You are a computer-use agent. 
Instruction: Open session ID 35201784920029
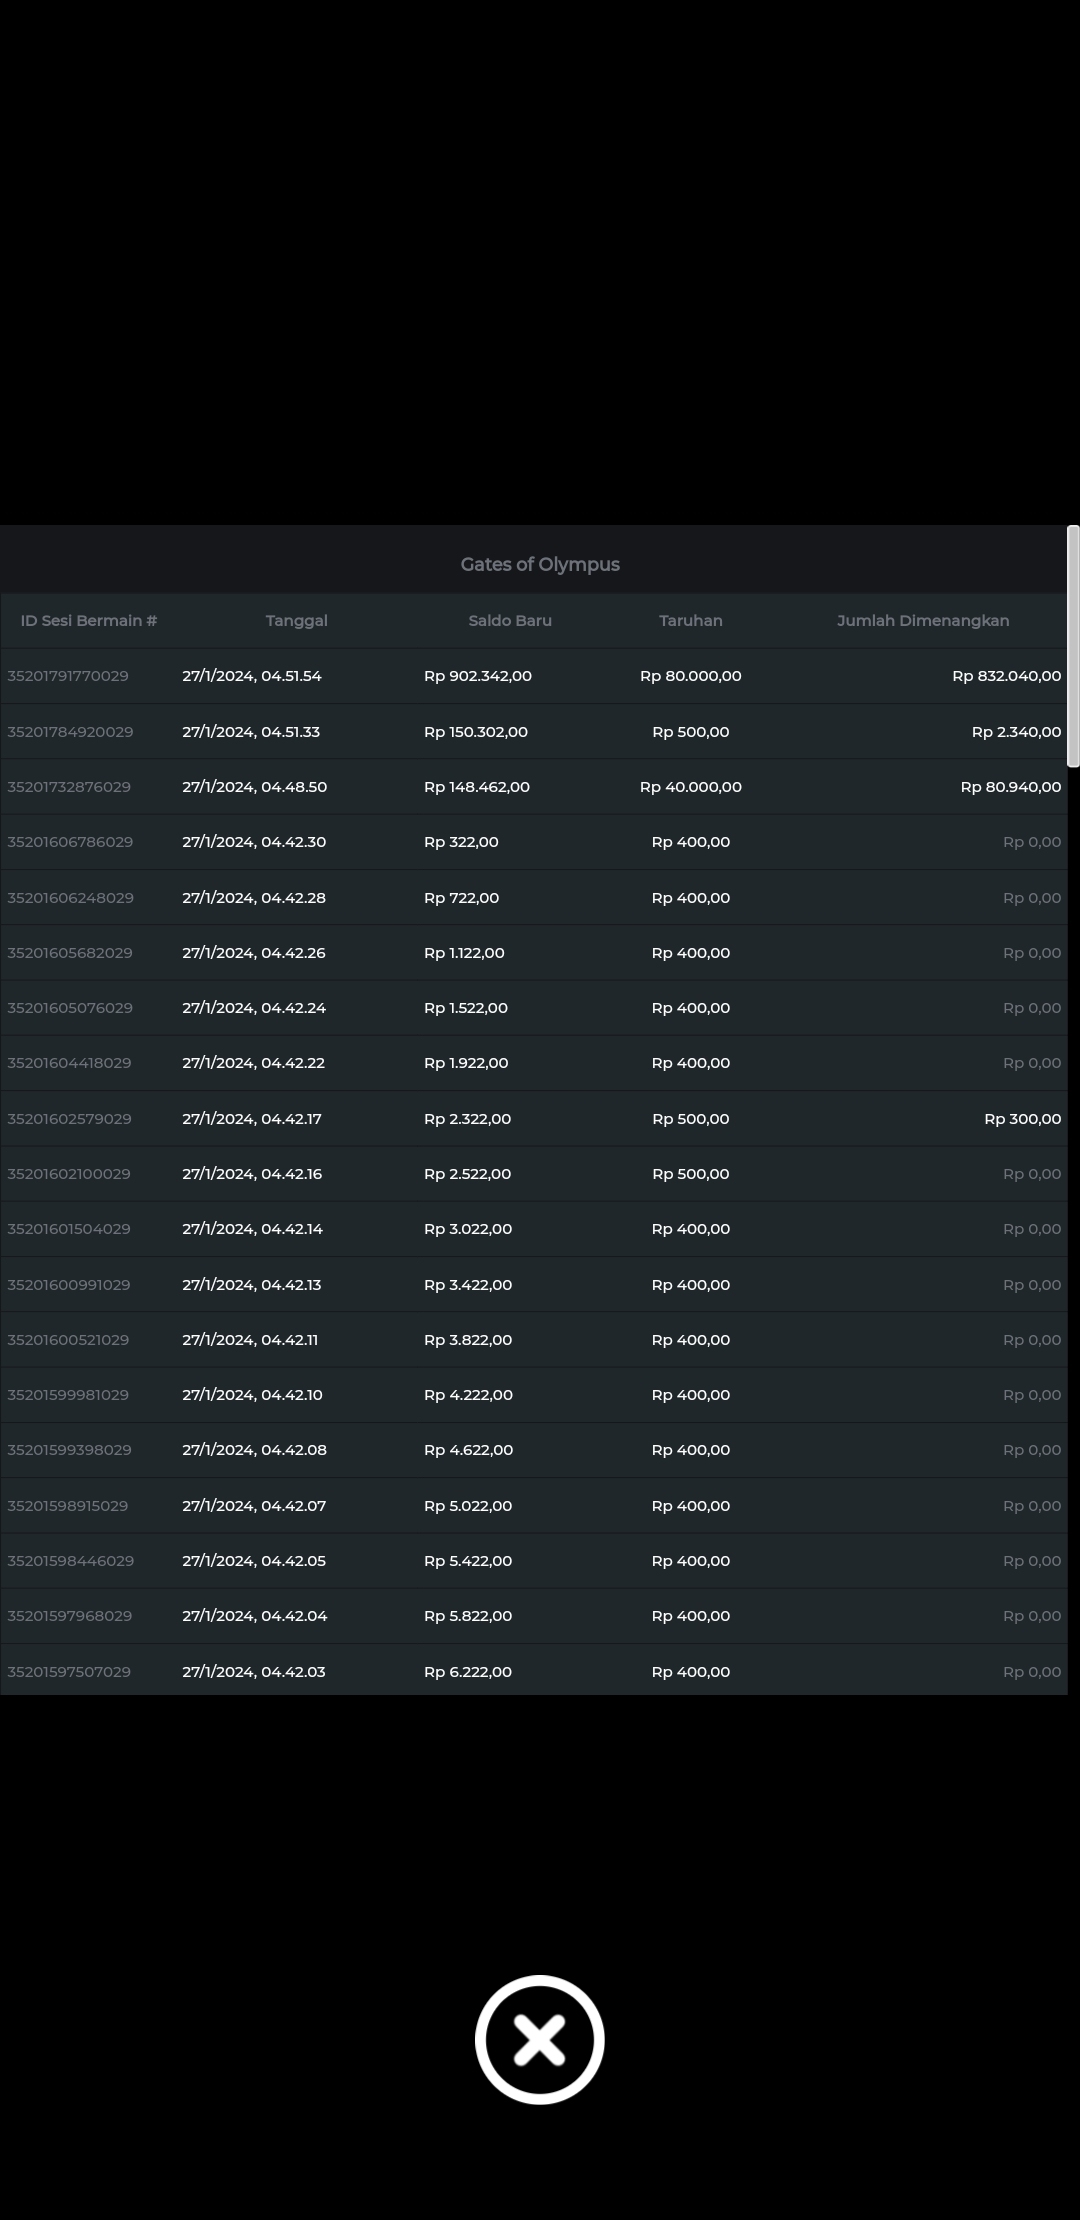click(x=70, y=732)
